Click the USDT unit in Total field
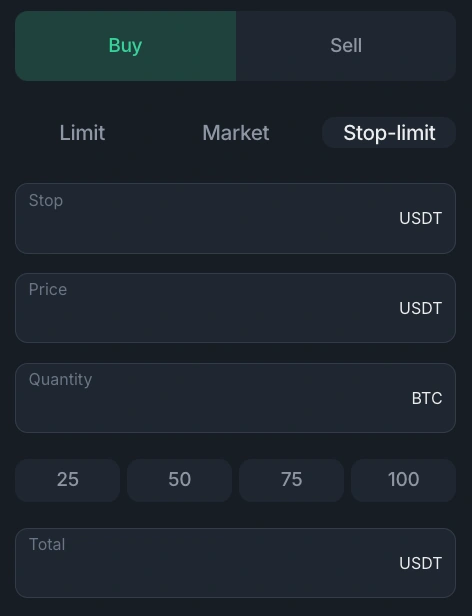Image resolution: width=472 pixels, height=616 pixels. coord(421,563)
